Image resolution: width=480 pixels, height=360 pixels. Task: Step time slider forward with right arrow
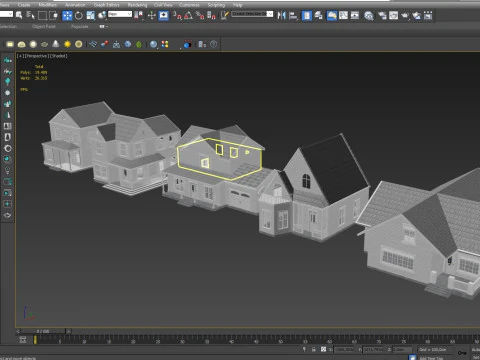coord(68,331)
